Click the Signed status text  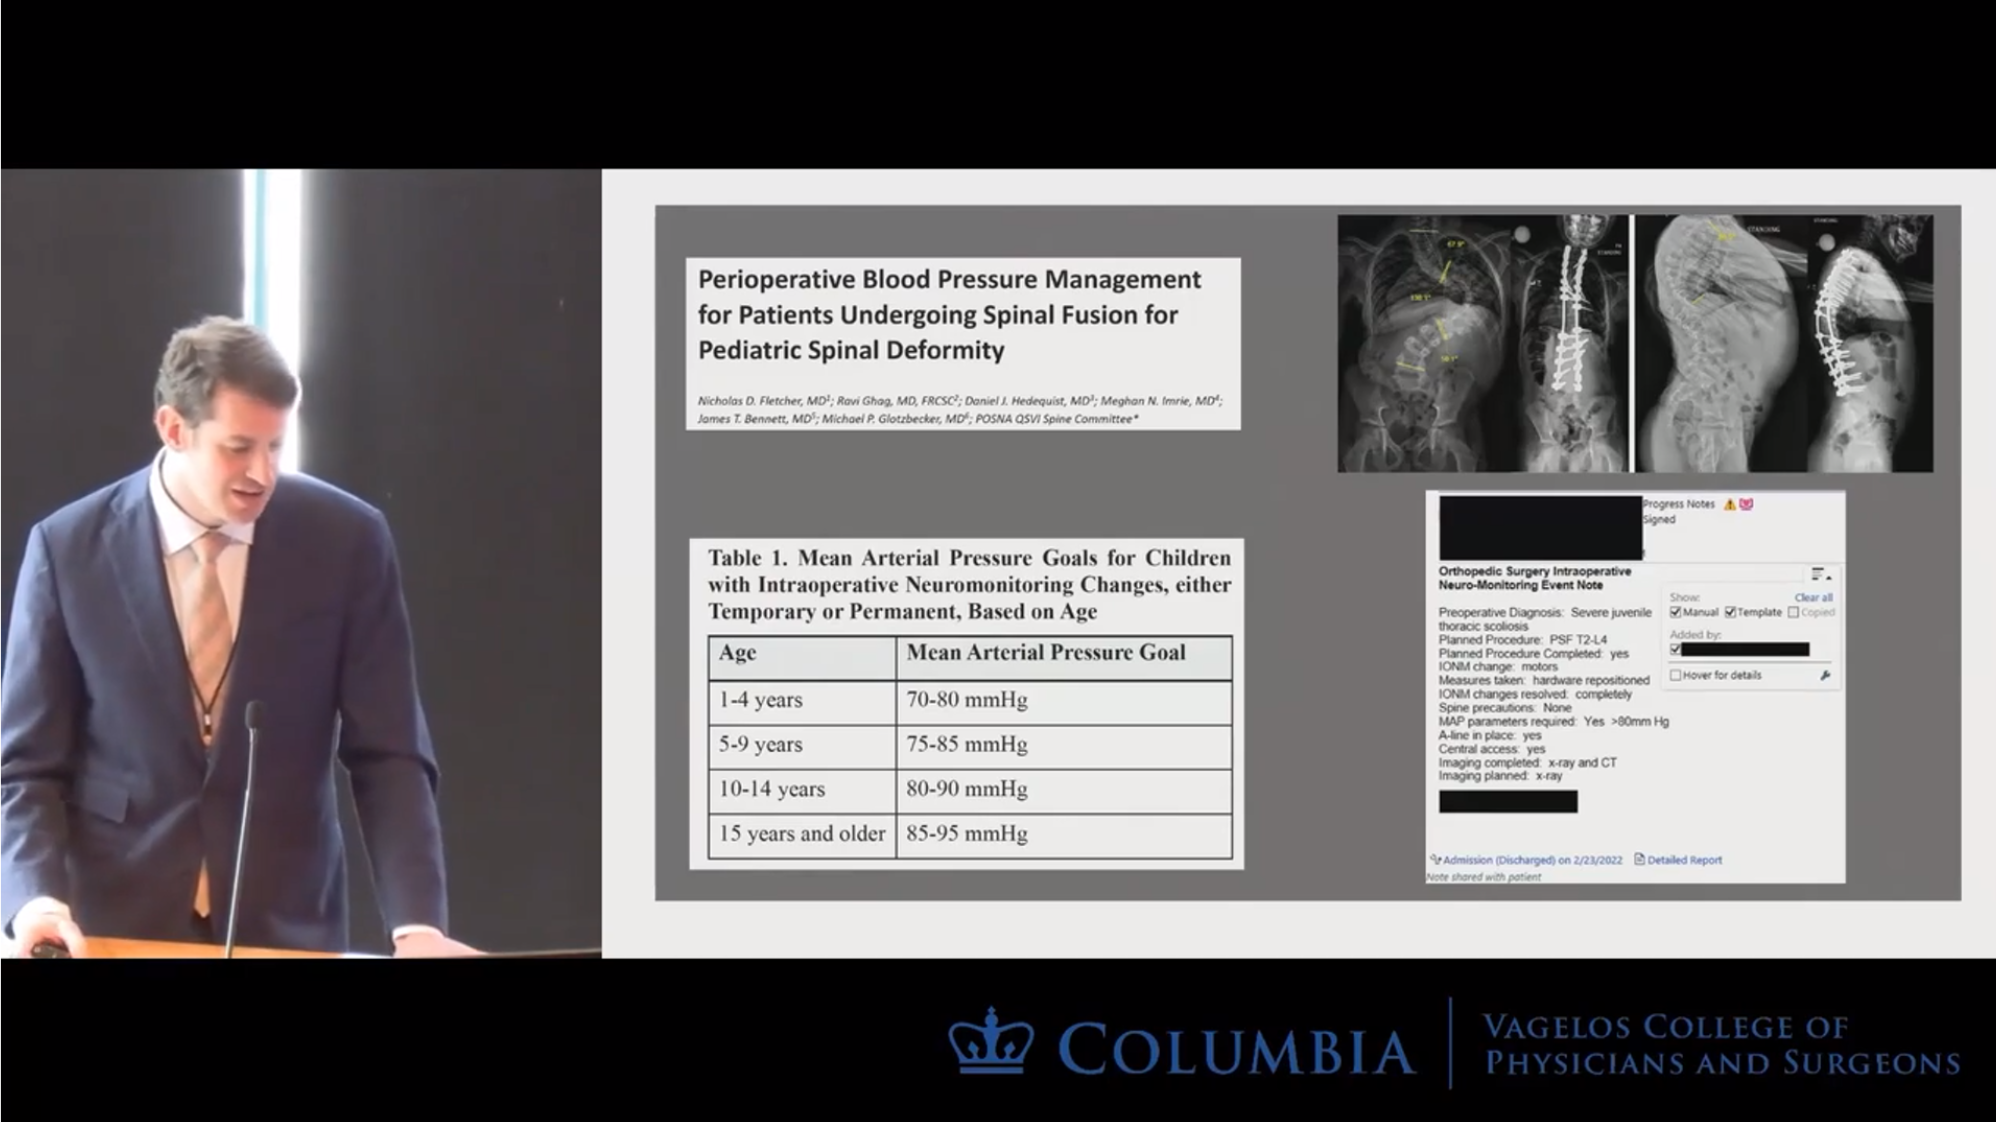pyautogui.click(x=1658, y=519)
